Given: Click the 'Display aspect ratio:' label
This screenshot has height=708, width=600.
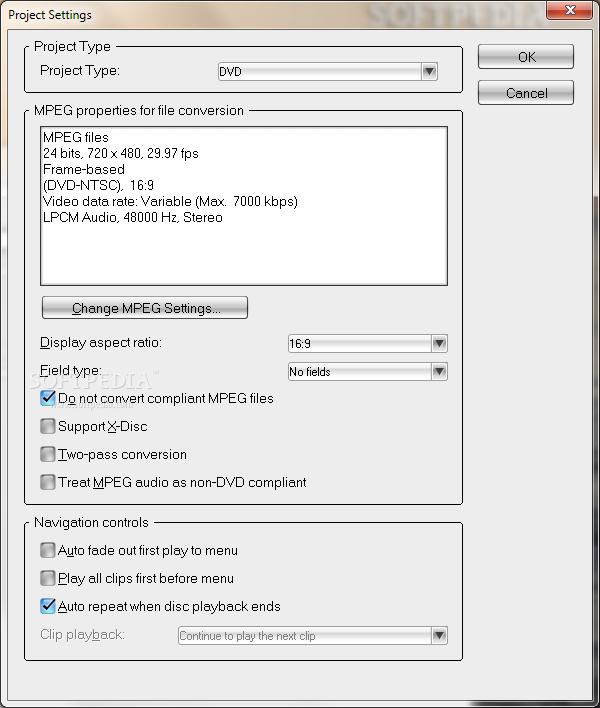Looking at the screenshot, I should 101,343.
